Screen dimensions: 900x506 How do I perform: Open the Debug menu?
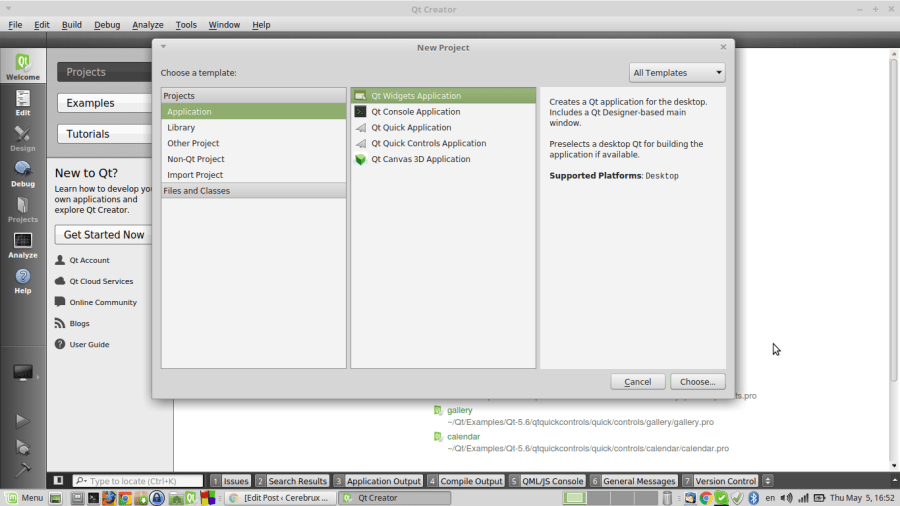(x=107, y=25)
